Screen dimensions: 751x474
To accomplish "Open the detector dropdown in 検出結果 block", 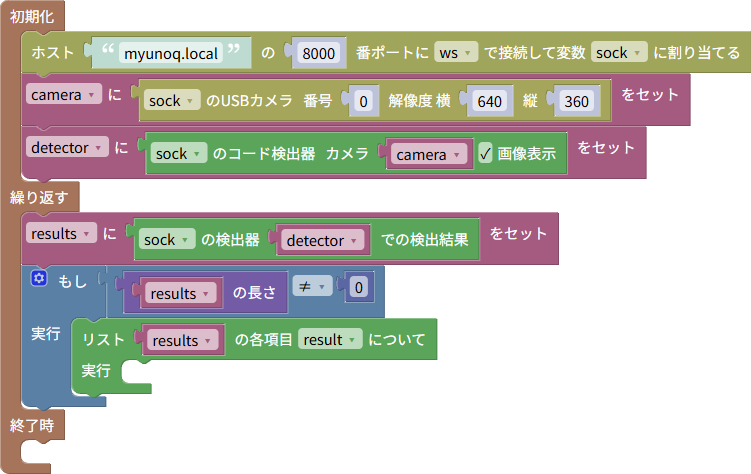I will tap(322, 240).
